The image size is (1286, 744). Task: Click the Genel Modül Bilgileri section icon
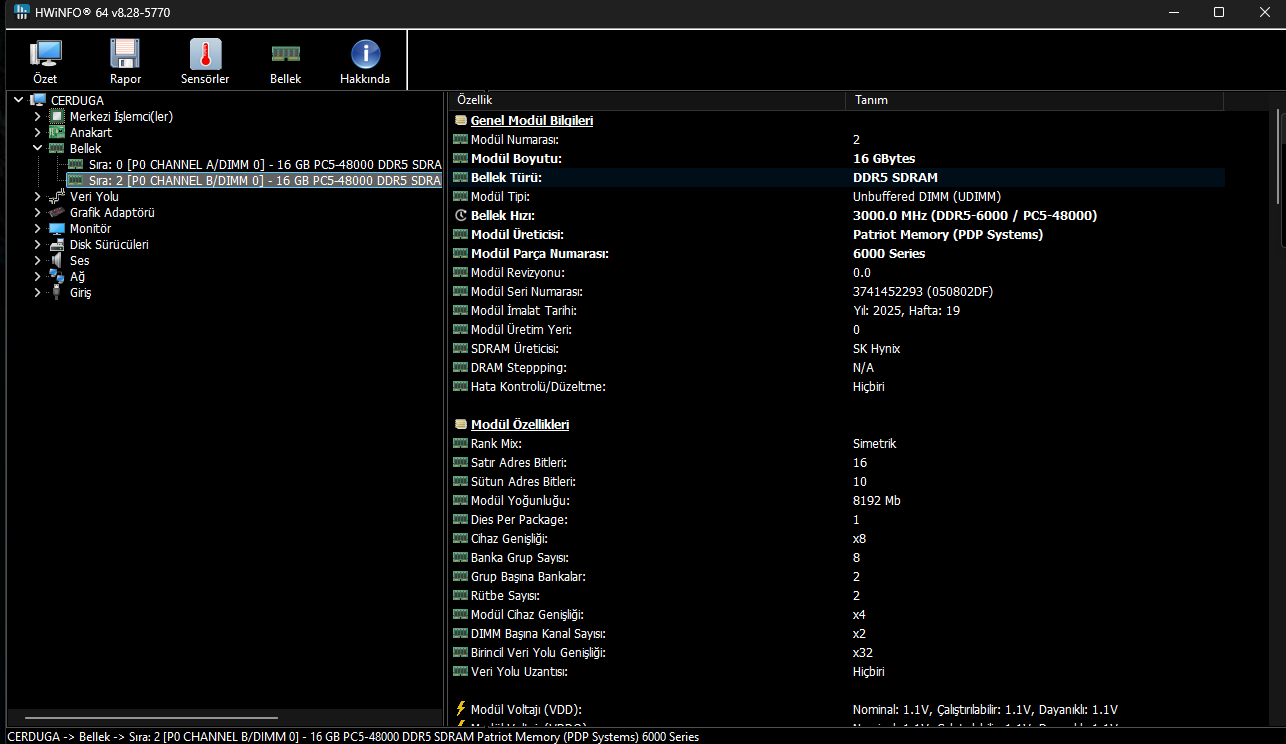coord(461,120)
